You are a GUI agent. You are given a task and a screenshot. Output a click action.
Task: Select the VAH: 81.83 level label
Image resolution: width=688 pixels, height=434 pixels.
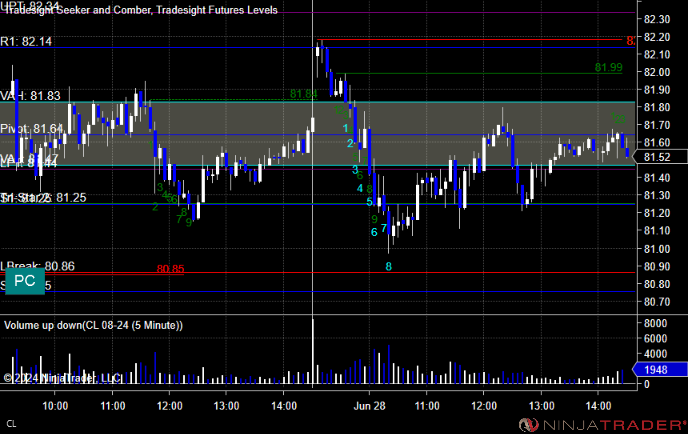point(30,96)
